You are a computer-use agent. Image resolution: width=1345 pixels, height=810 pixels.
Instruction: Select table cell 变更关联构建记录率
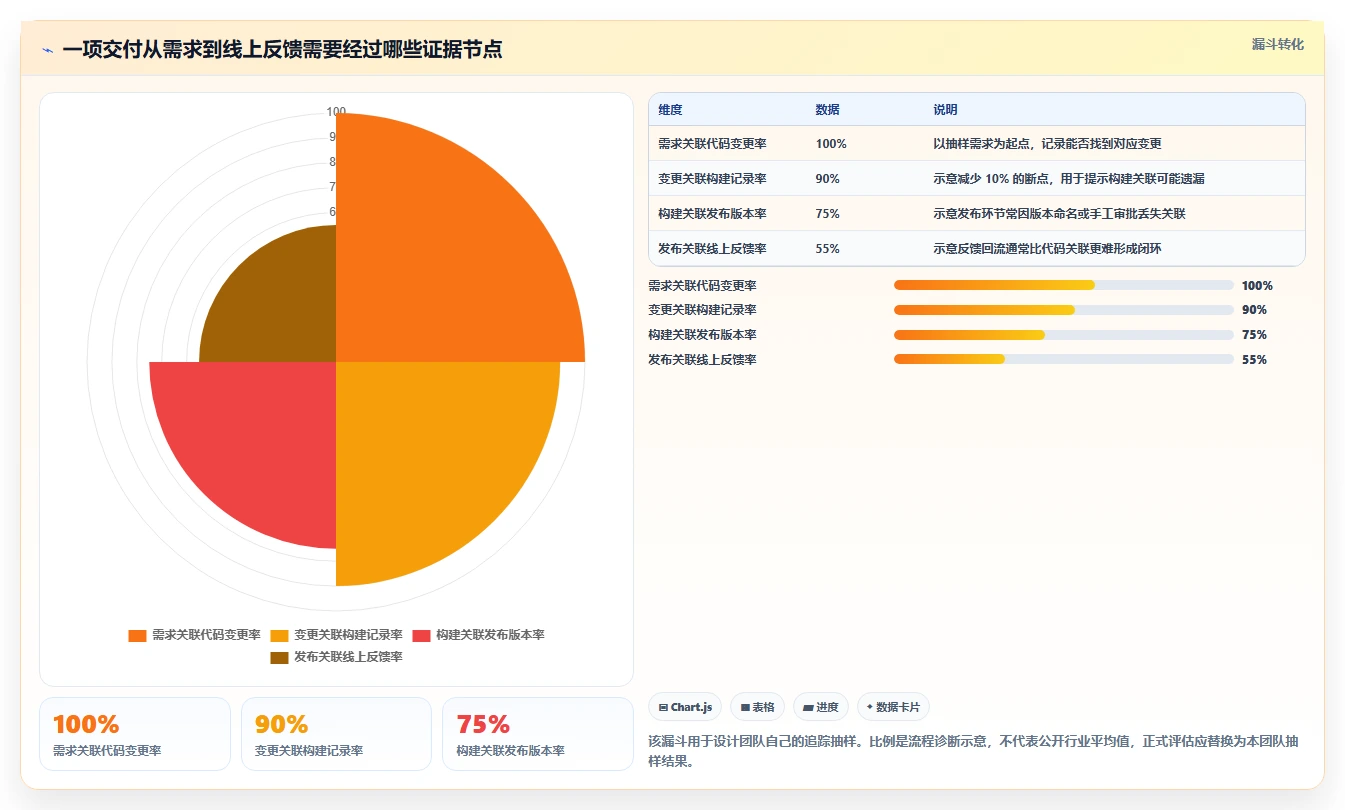coord(712,179)
